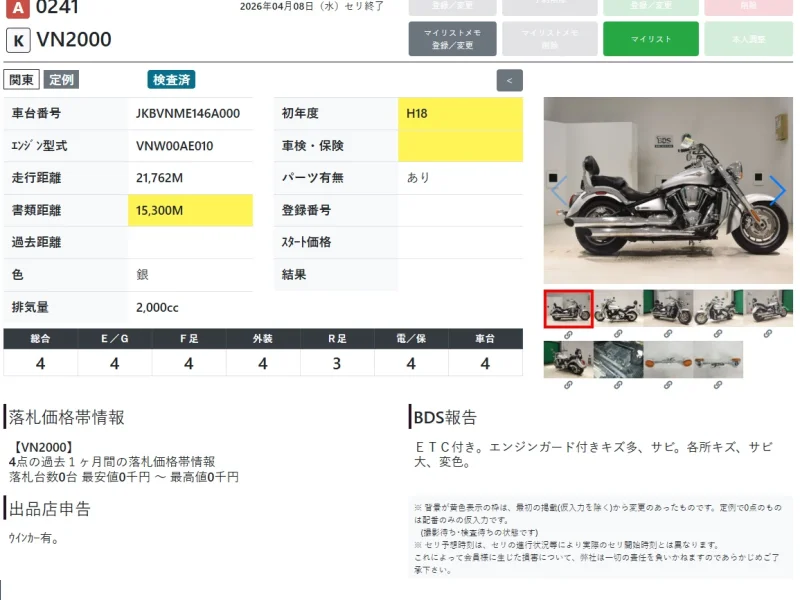The width and height of the screenshot is (800, 600).
Task: Click the yellow 15,300M document distance cell
Action: pos(190,210)
